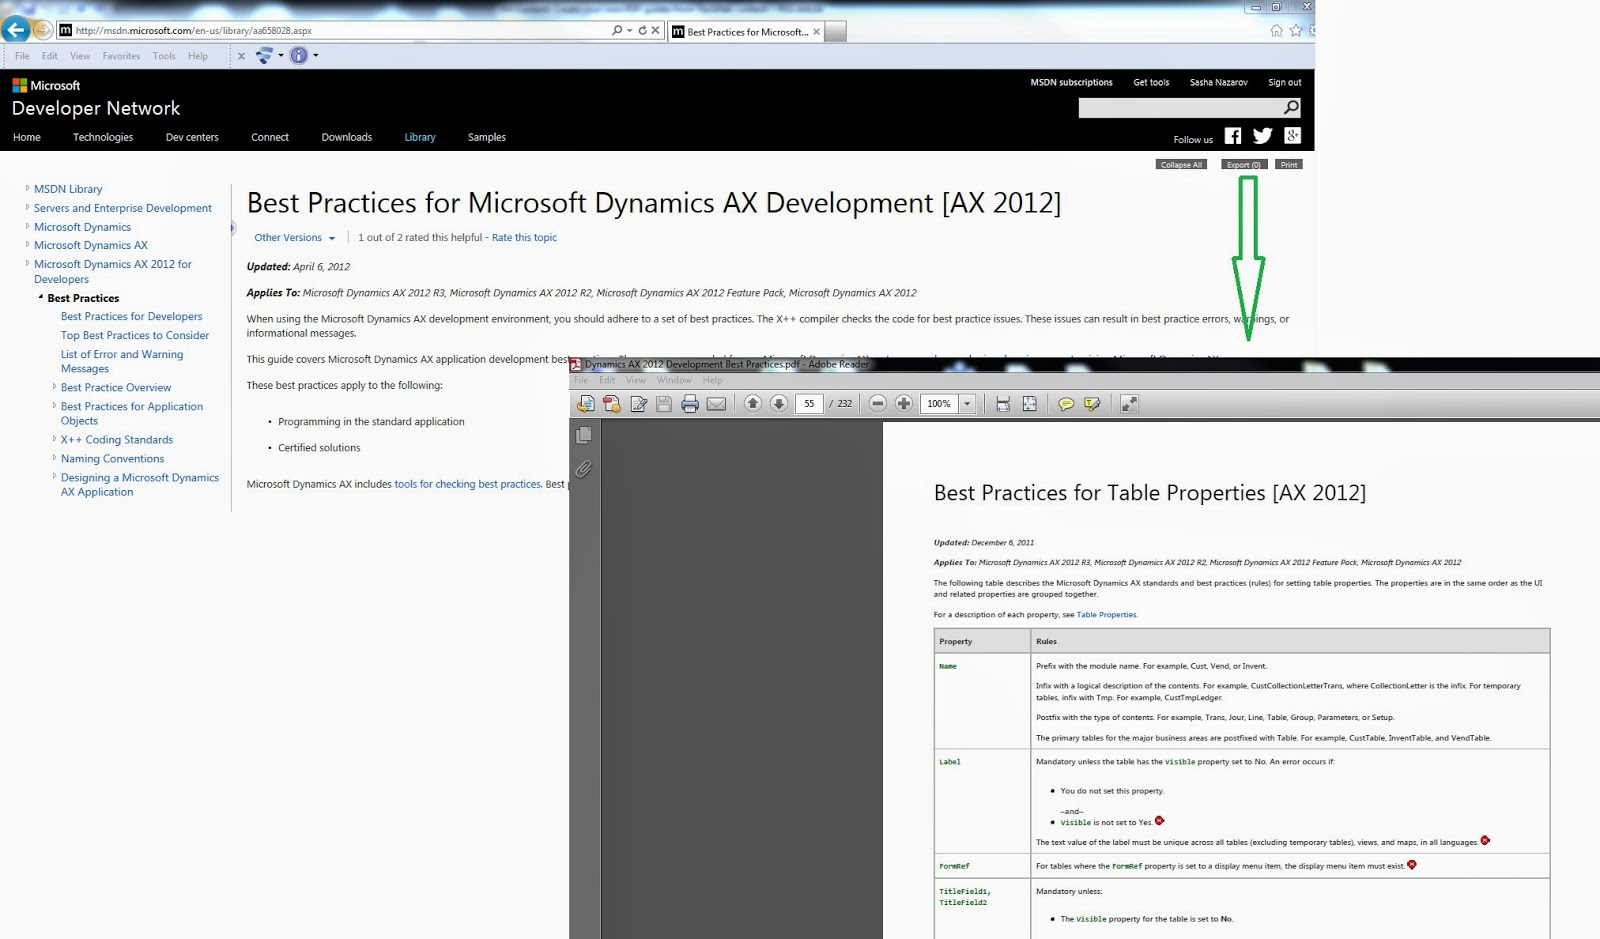Go back in Internet Explorer

(x=16, y=30)
